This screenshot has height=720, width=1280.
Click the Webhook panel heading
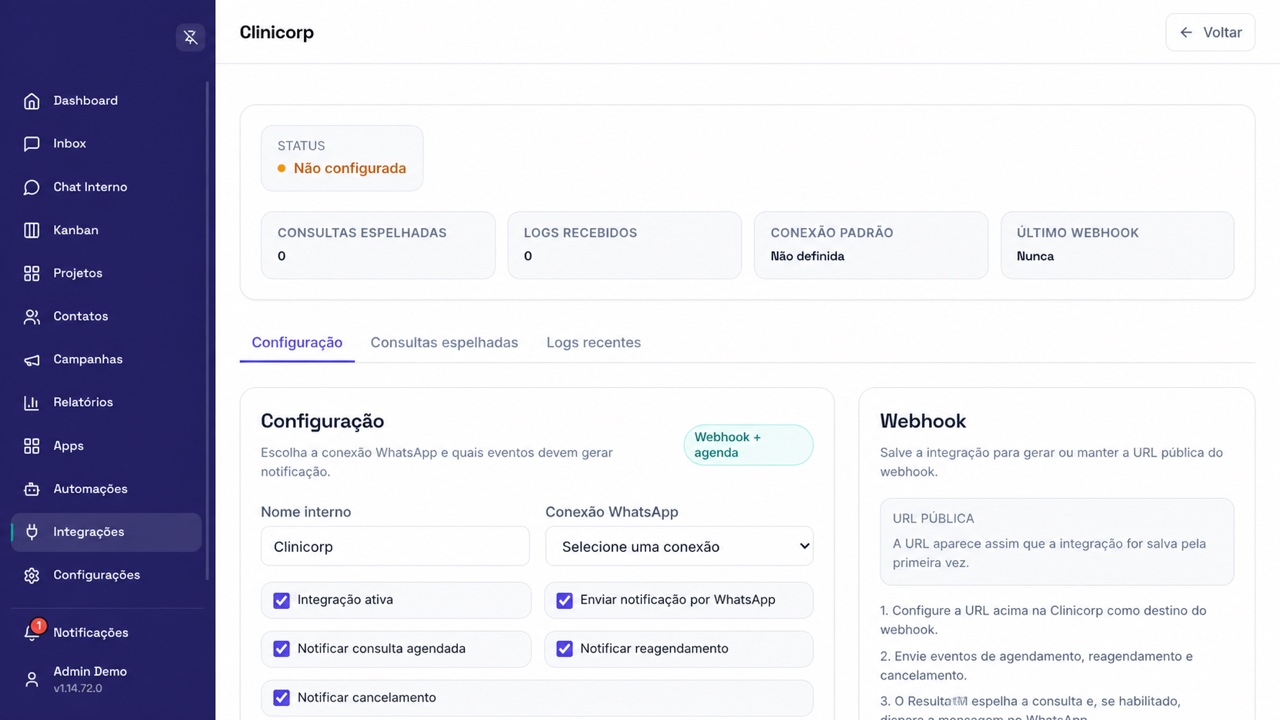pos(923,421)
